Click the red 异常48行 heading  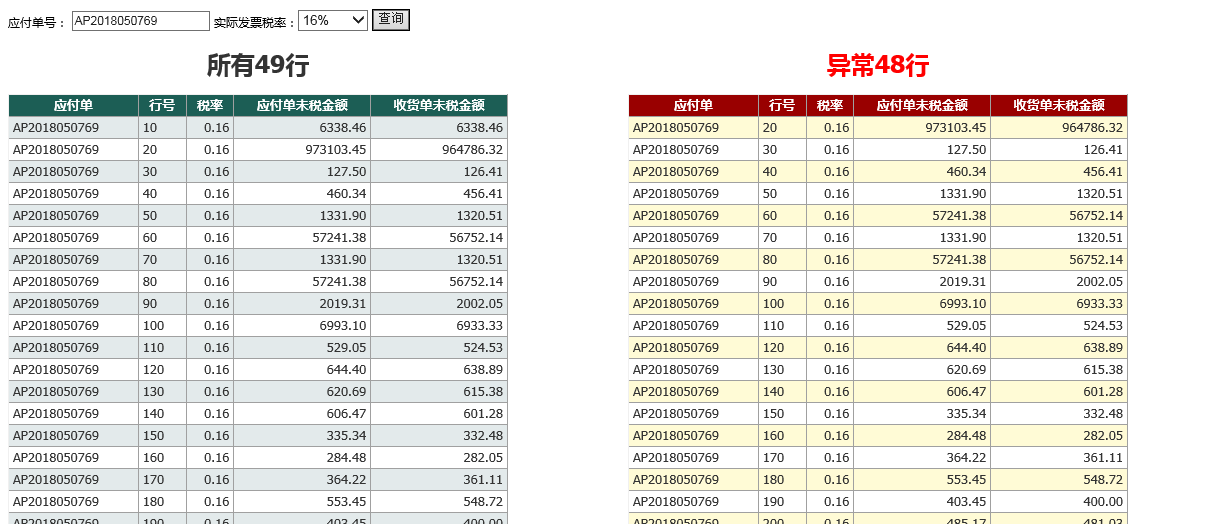pos(877,66)
